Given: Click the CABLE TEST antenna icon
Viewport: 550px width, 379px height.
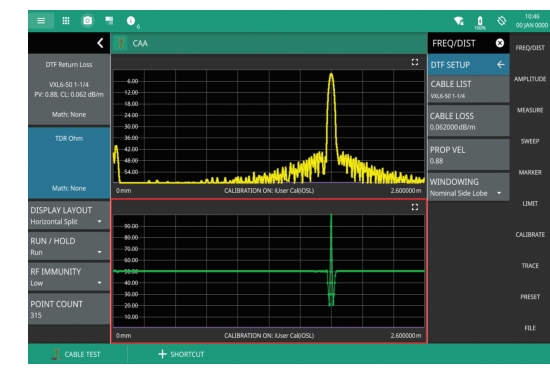Looking at the screenshot, I should [x=56, y=354].
